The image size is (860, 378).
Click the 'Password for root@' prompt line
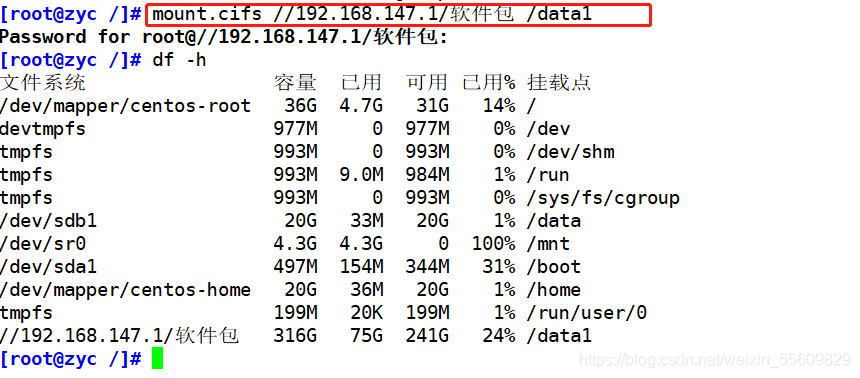click(x=224, y=37)
